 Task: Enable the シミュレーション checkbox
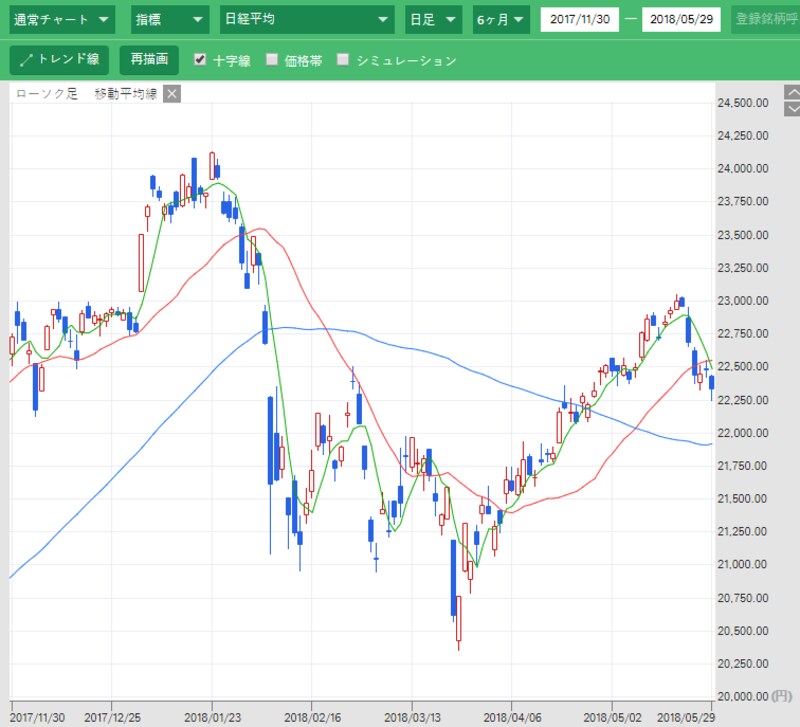coord(343,60)
